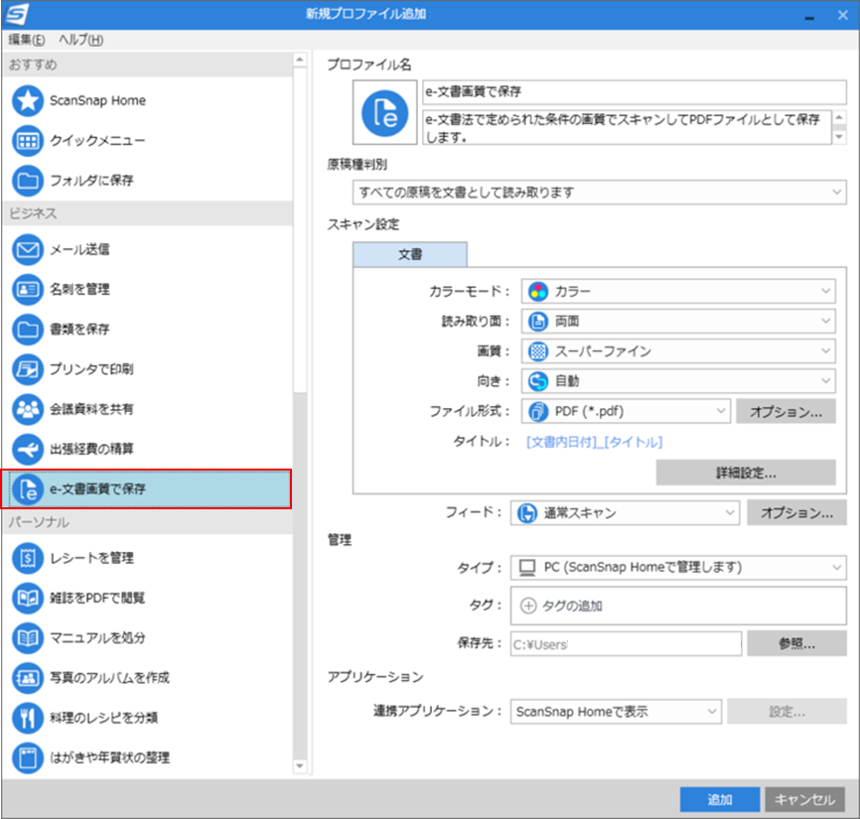This screenshot has height=819, width=860.
Task: Click the large profile e-document icon
Action: [x=385, y=113]
